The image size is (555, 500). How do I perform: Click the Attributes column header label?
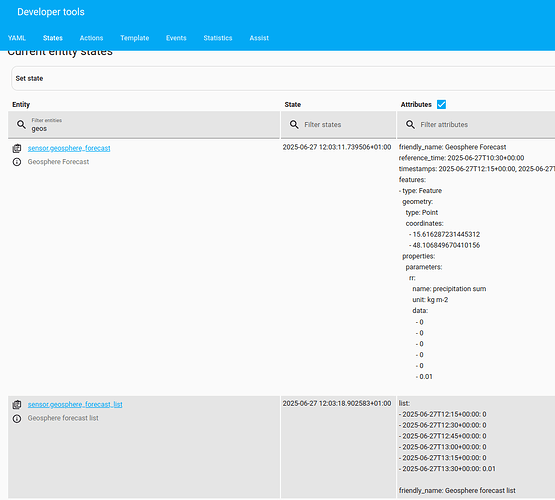click(x=416, y=104)
